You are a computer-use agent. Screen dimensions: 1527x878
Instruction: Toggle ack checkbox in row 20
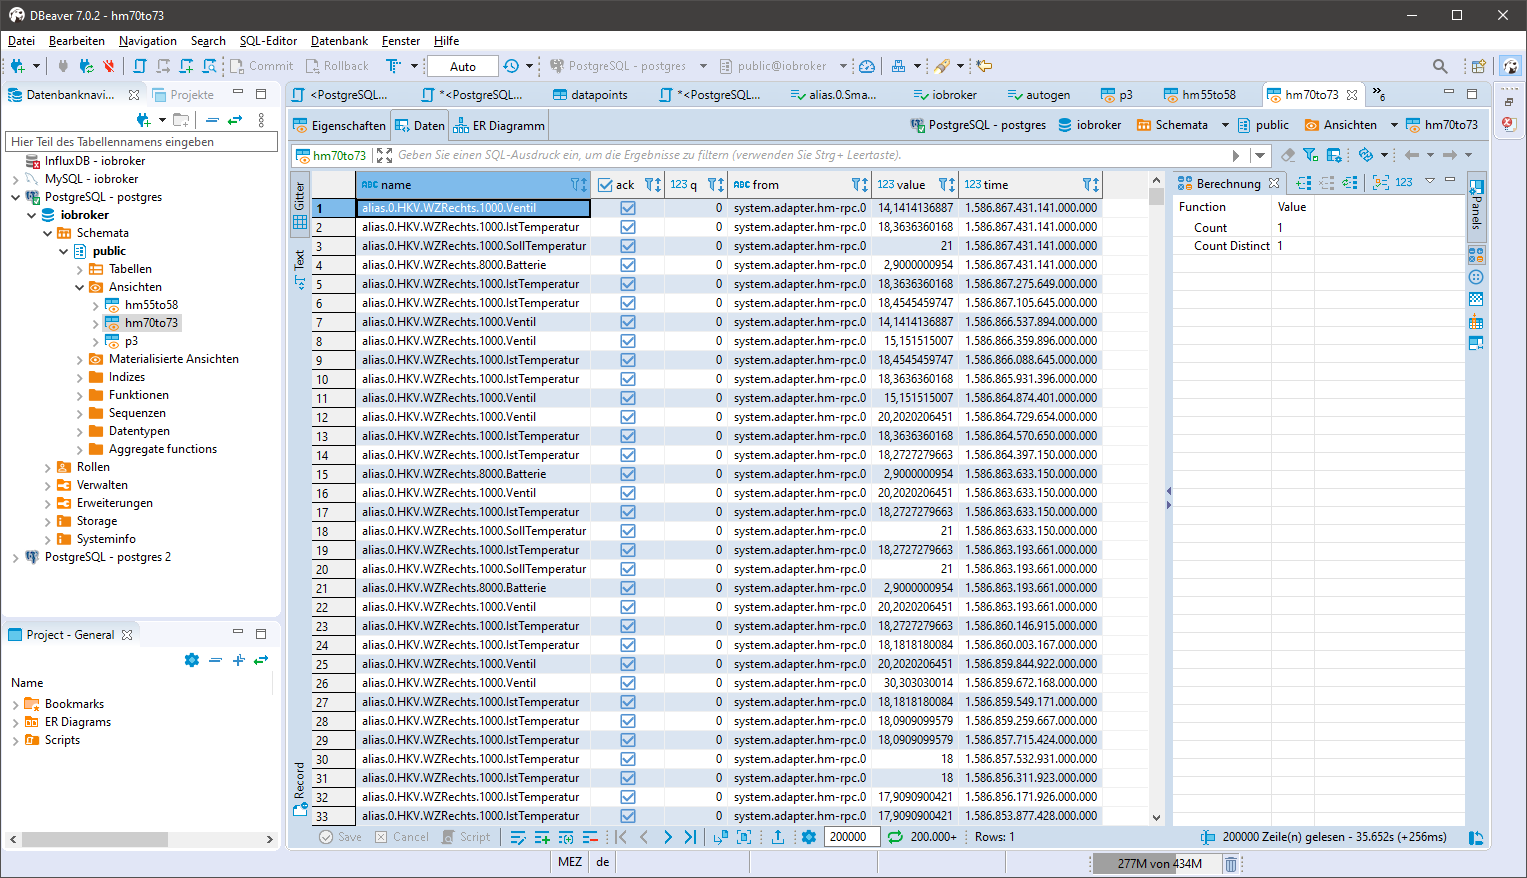[628, 569]
